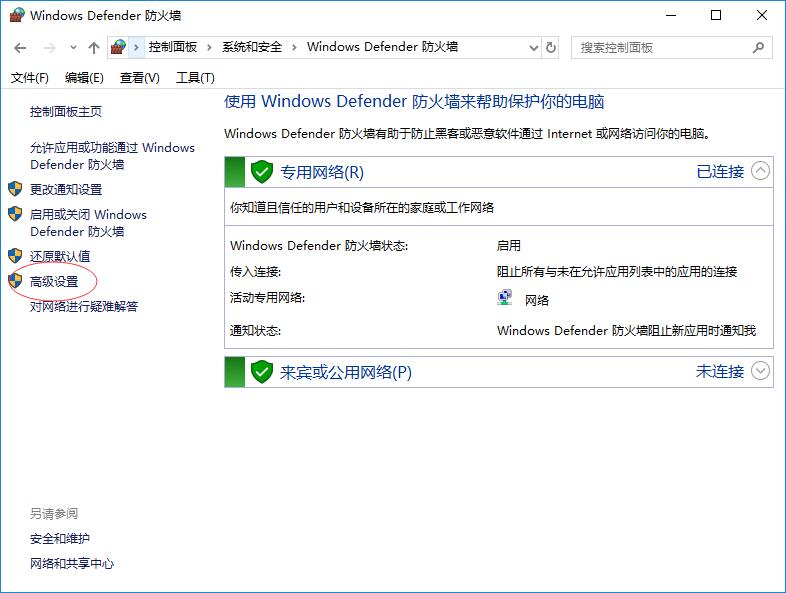Open the address bar history dropdown
786x593 pixels.
pyautogui.click(x=531, y=47)
